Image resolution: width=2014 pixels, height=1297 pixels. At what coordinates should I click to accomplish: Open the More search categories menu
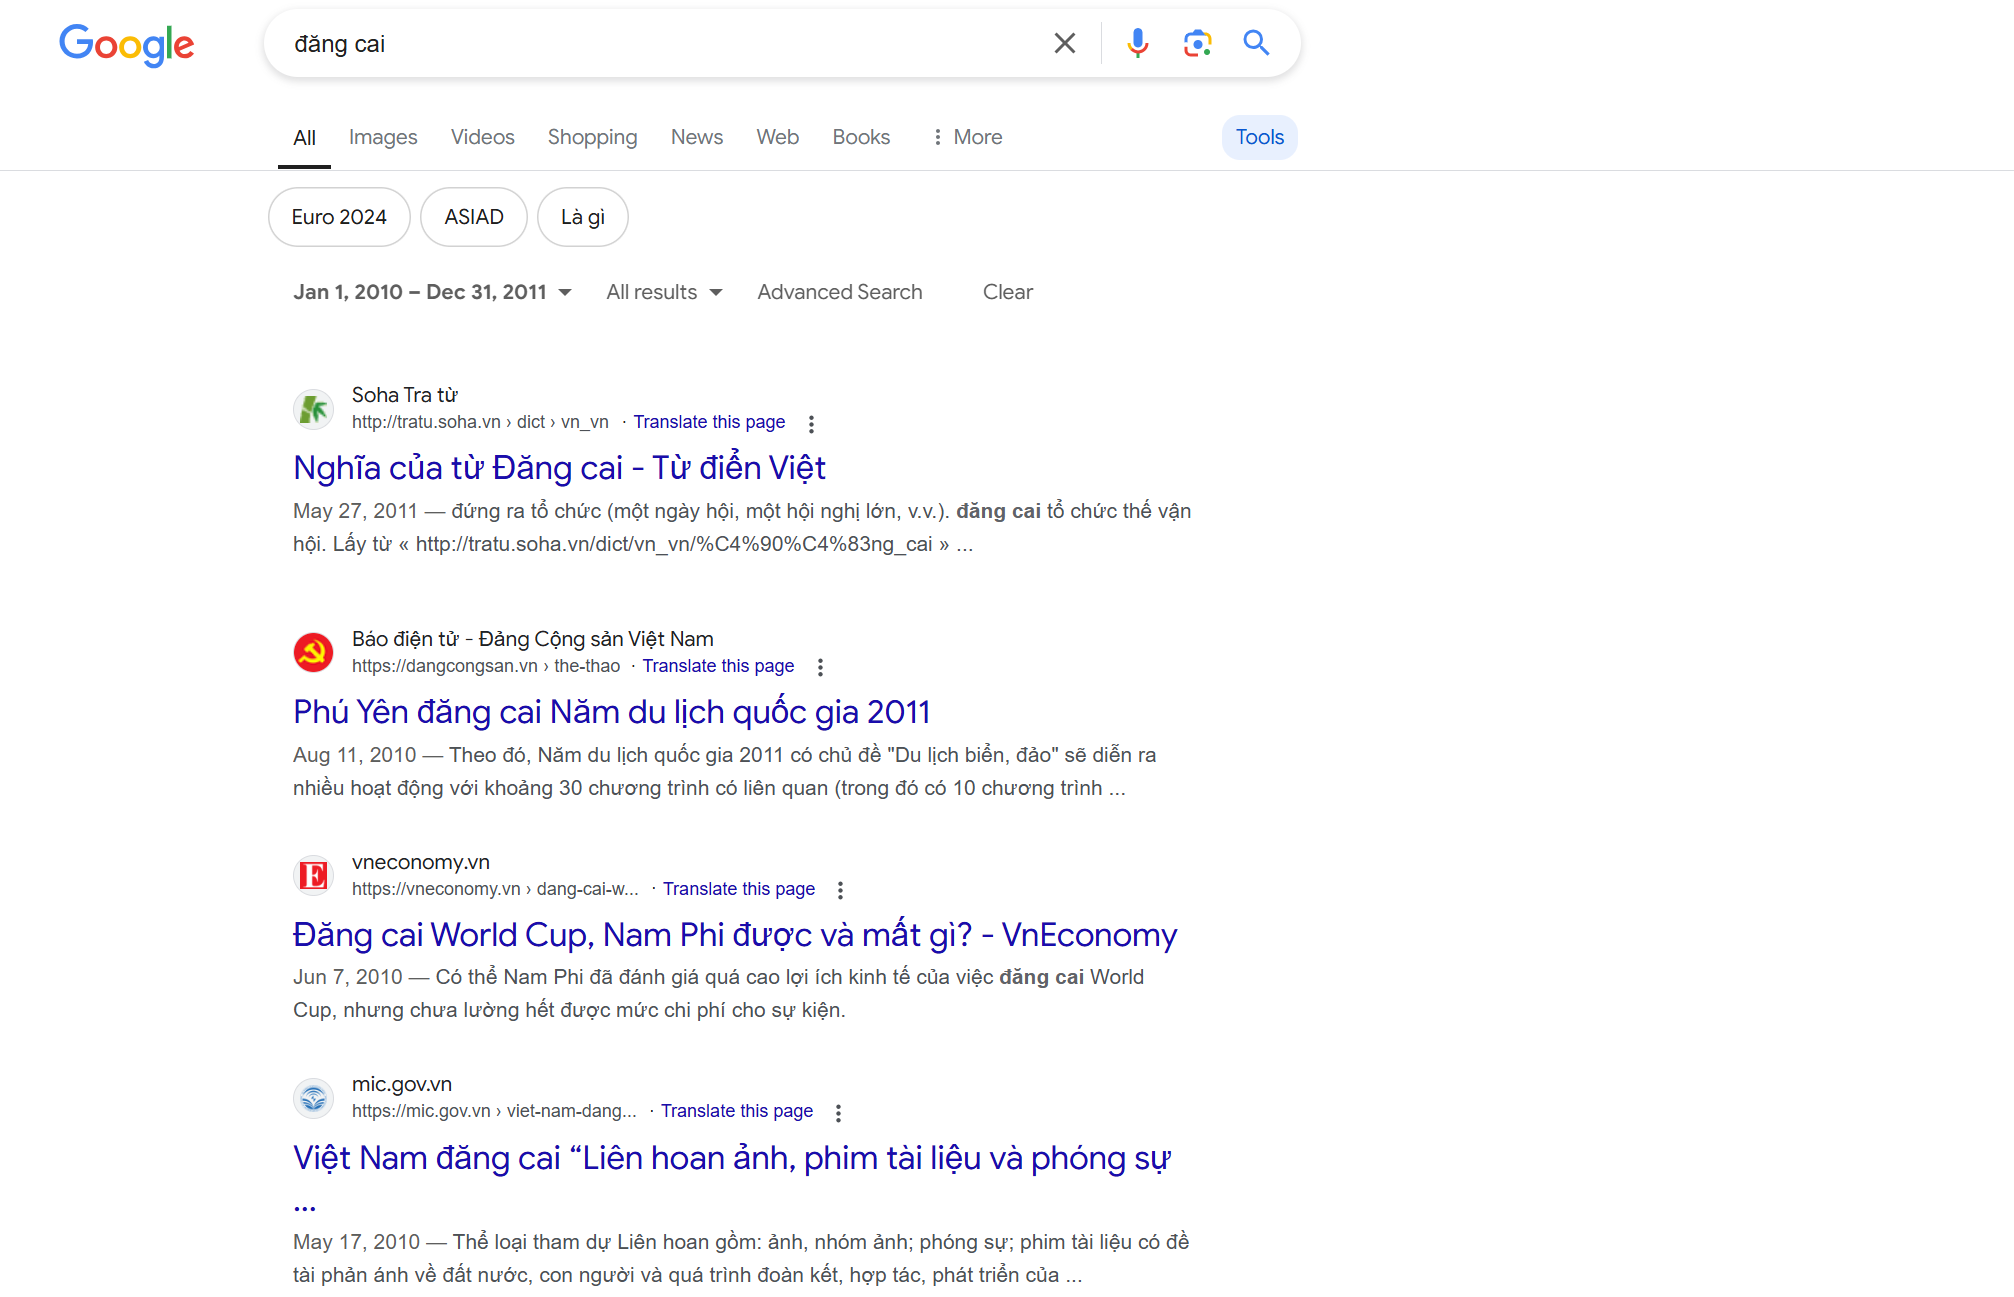(966, 137)
